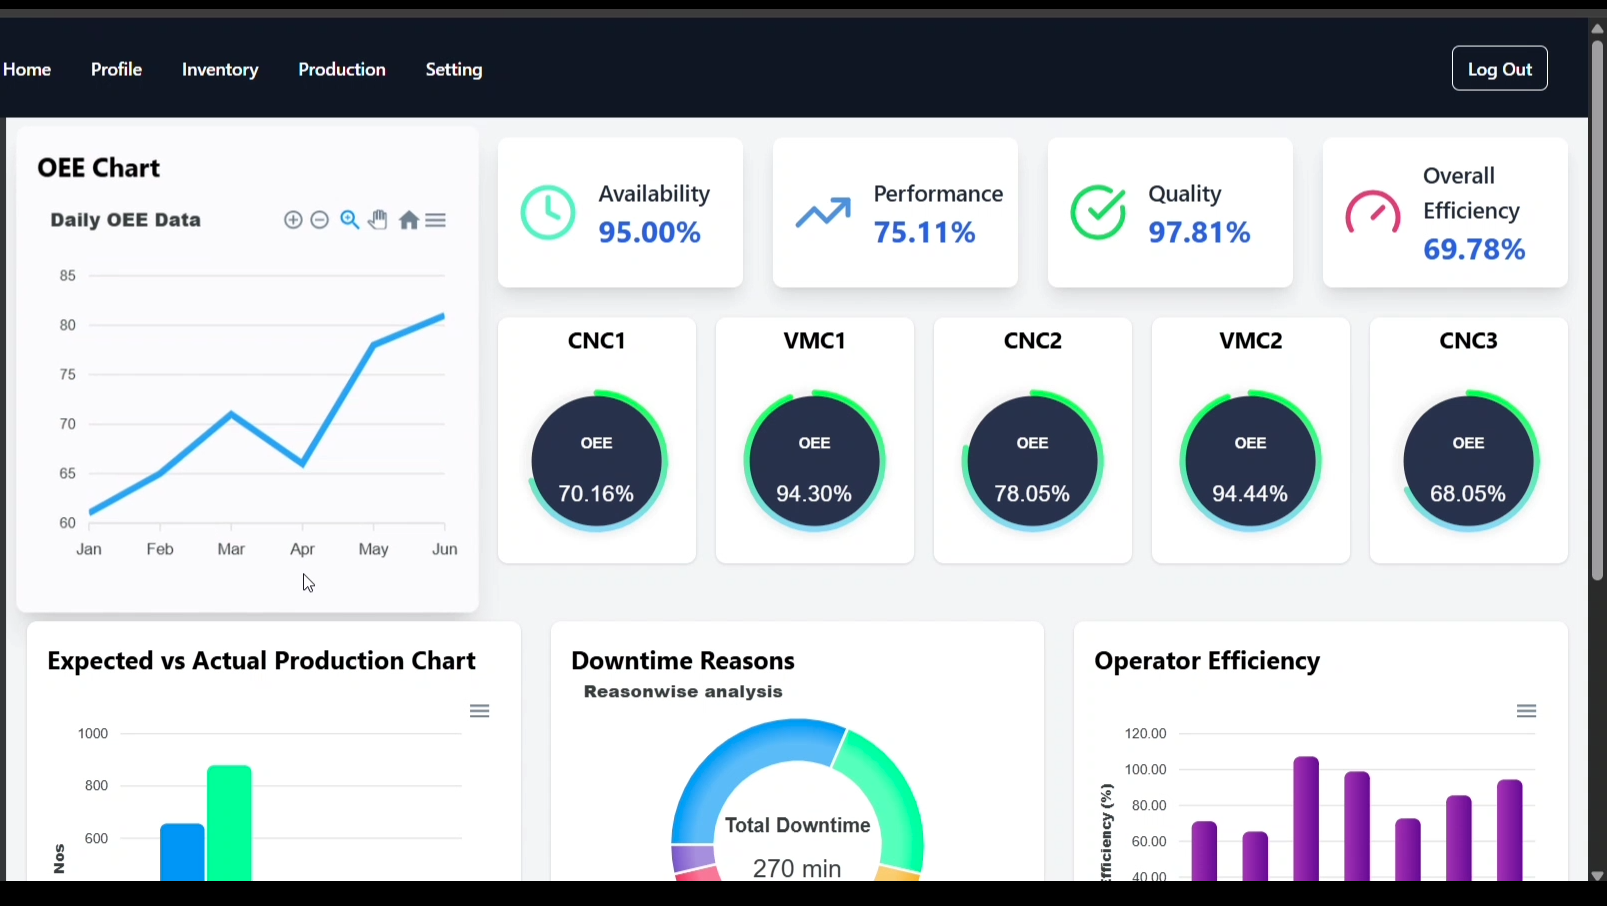Open the Setting menu item
This screenshot has width=1607, height=906.
[454, 69]
